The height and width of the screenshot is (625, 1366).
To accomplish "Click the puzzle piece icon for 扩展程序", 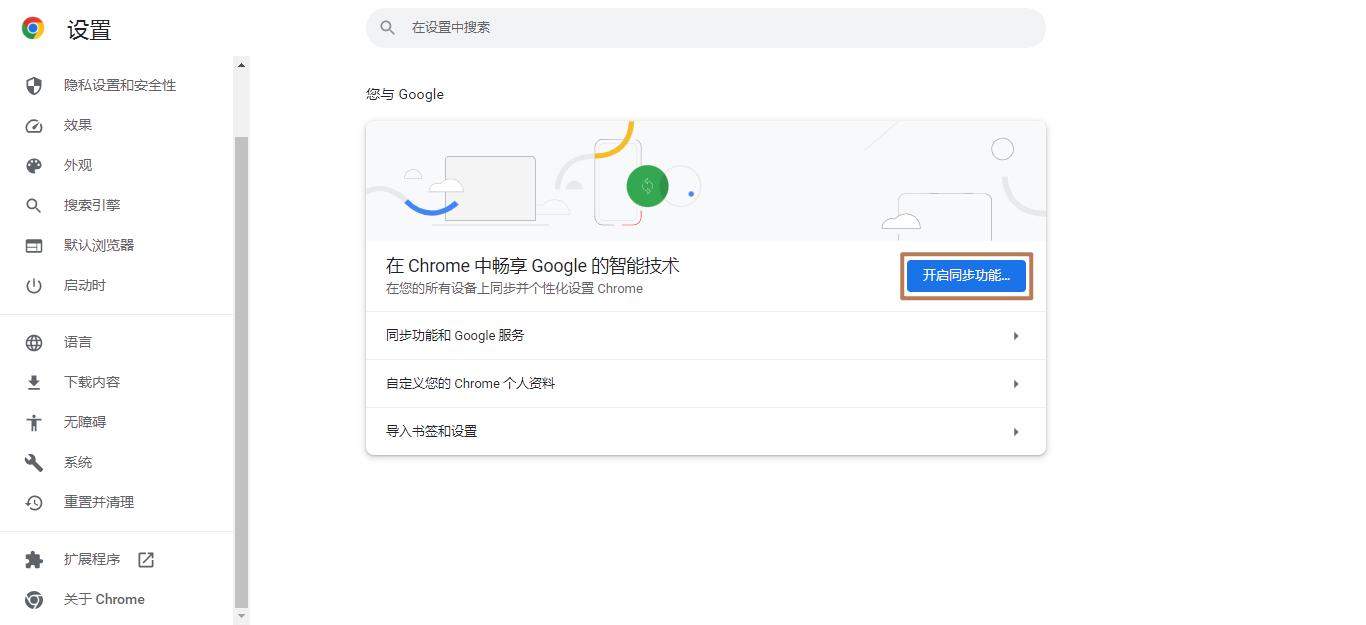I will (34, 559).
